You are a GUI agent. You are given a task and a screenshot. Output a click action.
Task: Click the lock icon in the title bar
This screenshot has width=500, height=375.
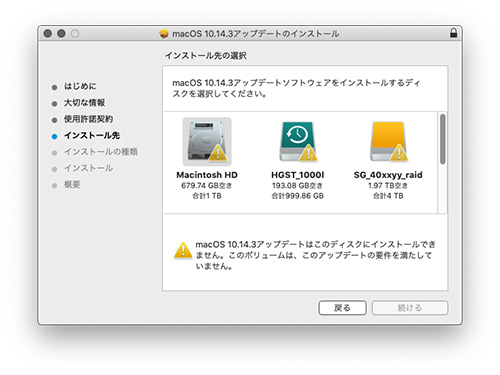coord(453,33)
